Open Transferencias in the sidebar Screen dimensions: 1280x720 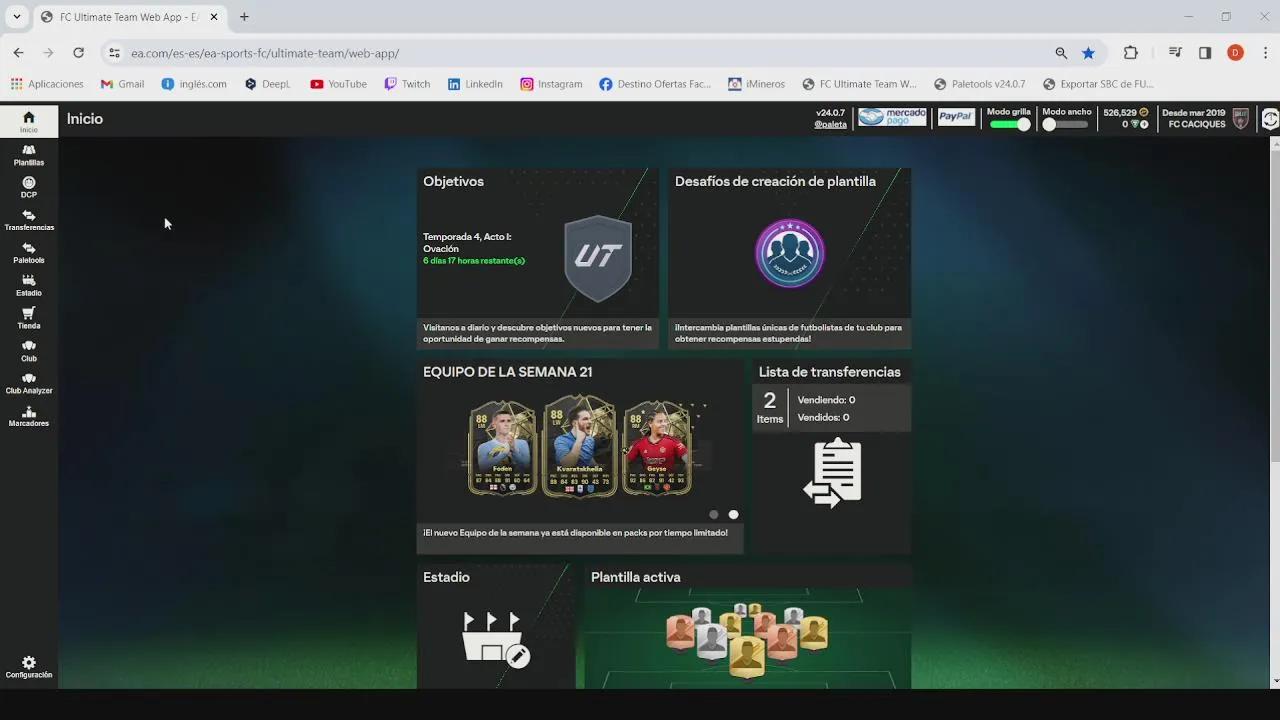click(x=28, y=220)
